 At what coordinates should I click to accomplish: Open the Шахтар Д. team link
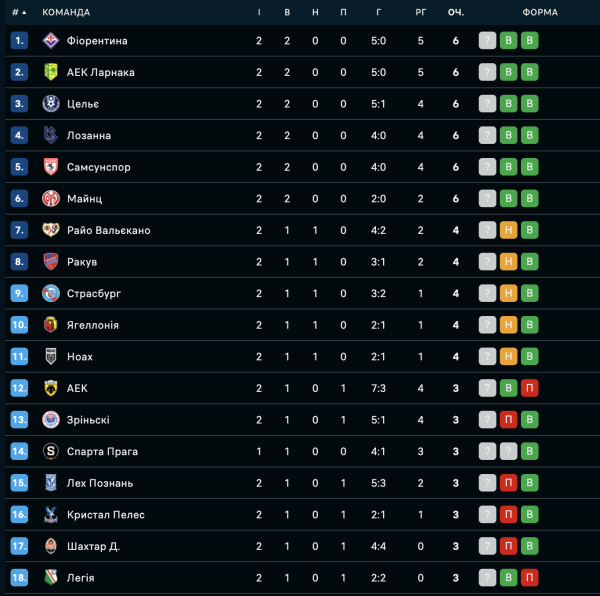93,546
